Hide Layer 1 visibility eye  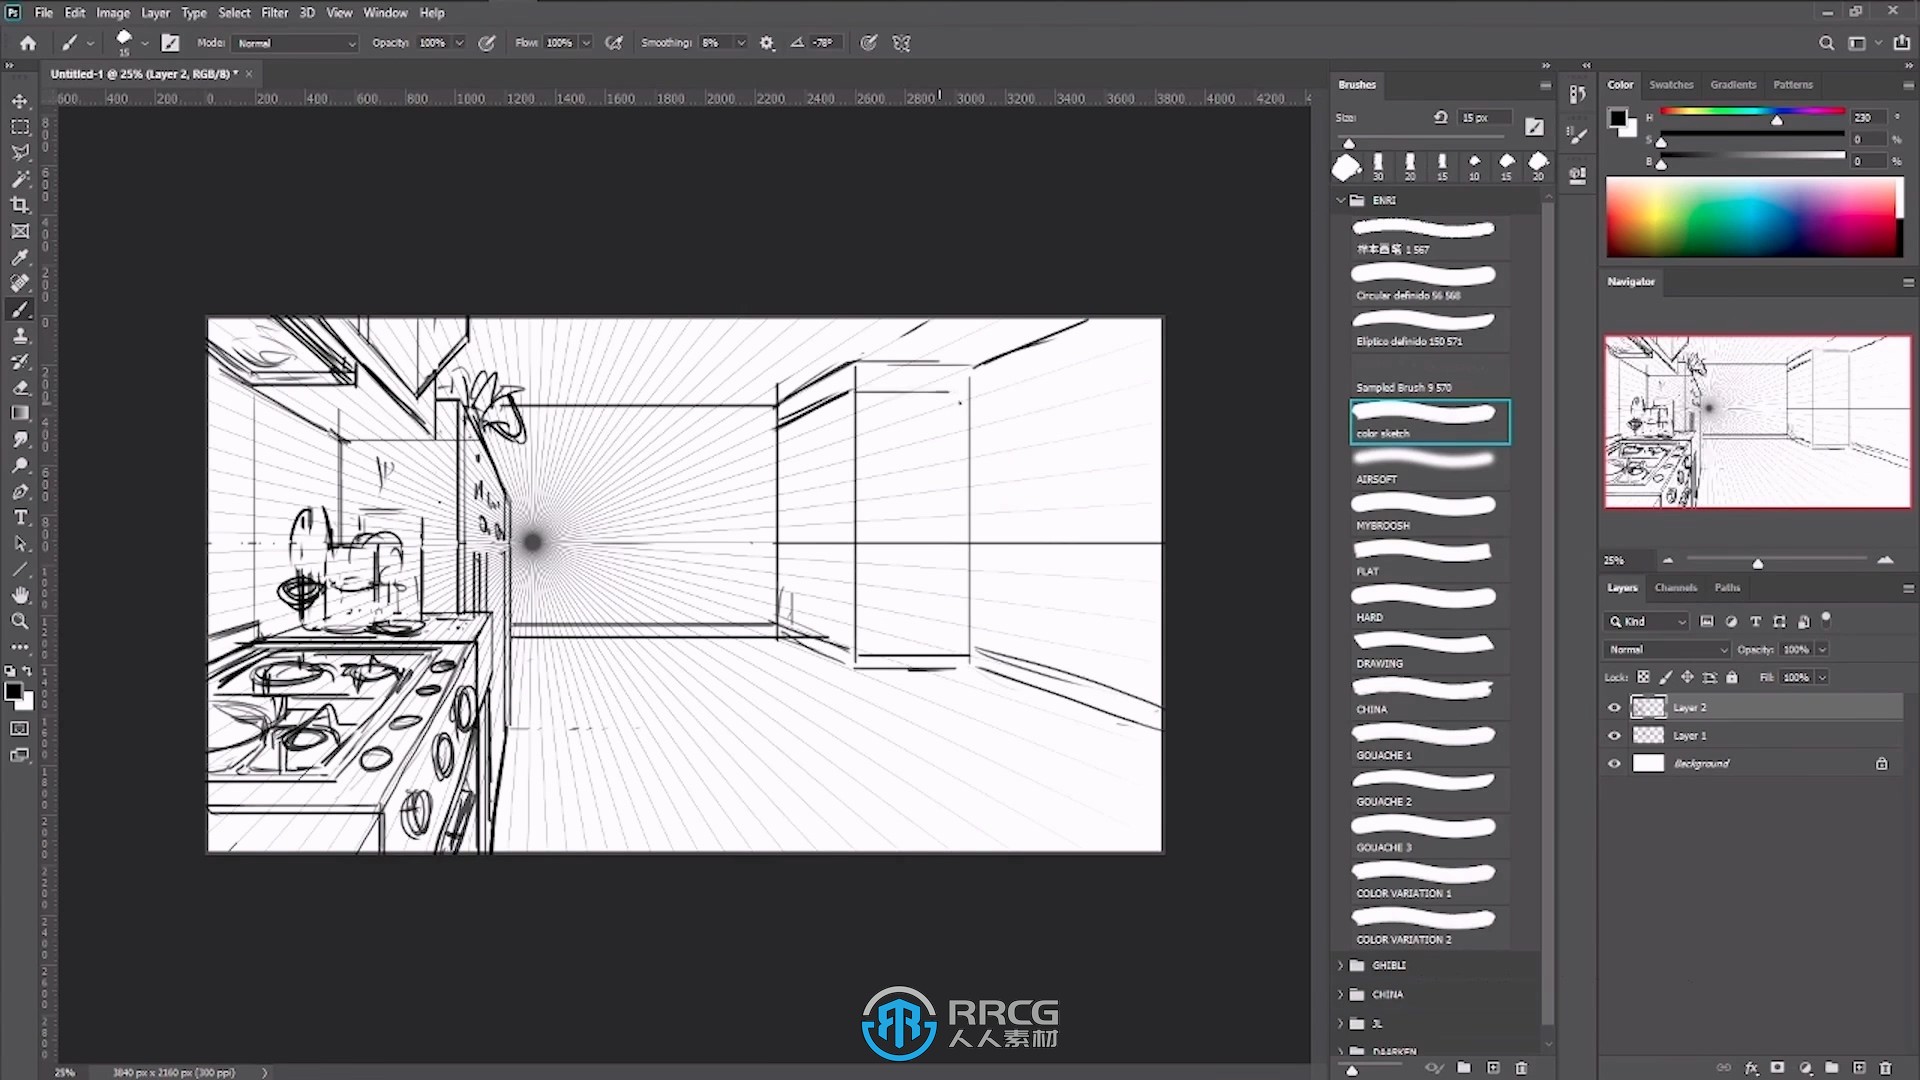click(x=1614, y=735)
